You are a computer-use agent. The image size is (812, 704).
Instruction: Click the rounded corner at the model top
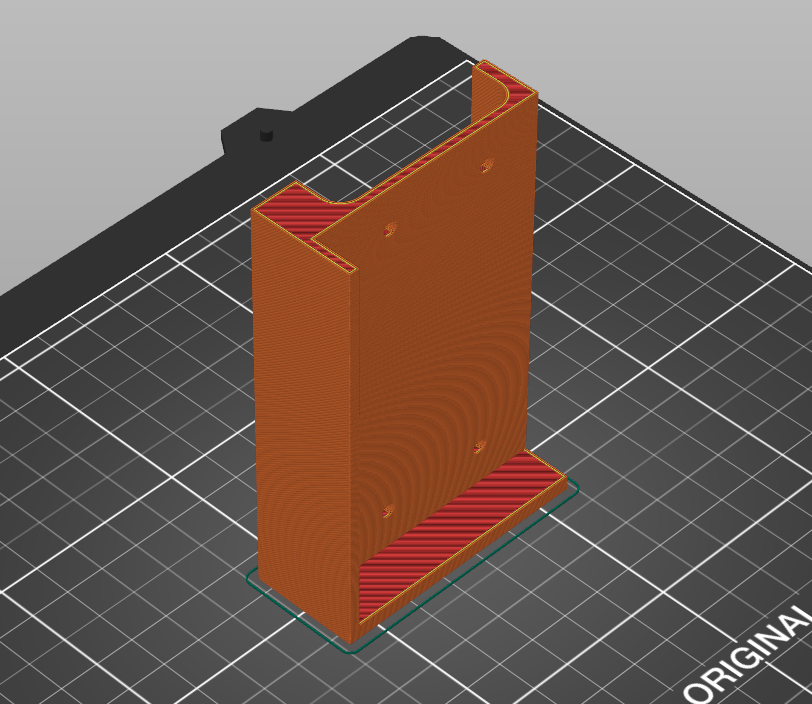[x=505, y=95]
